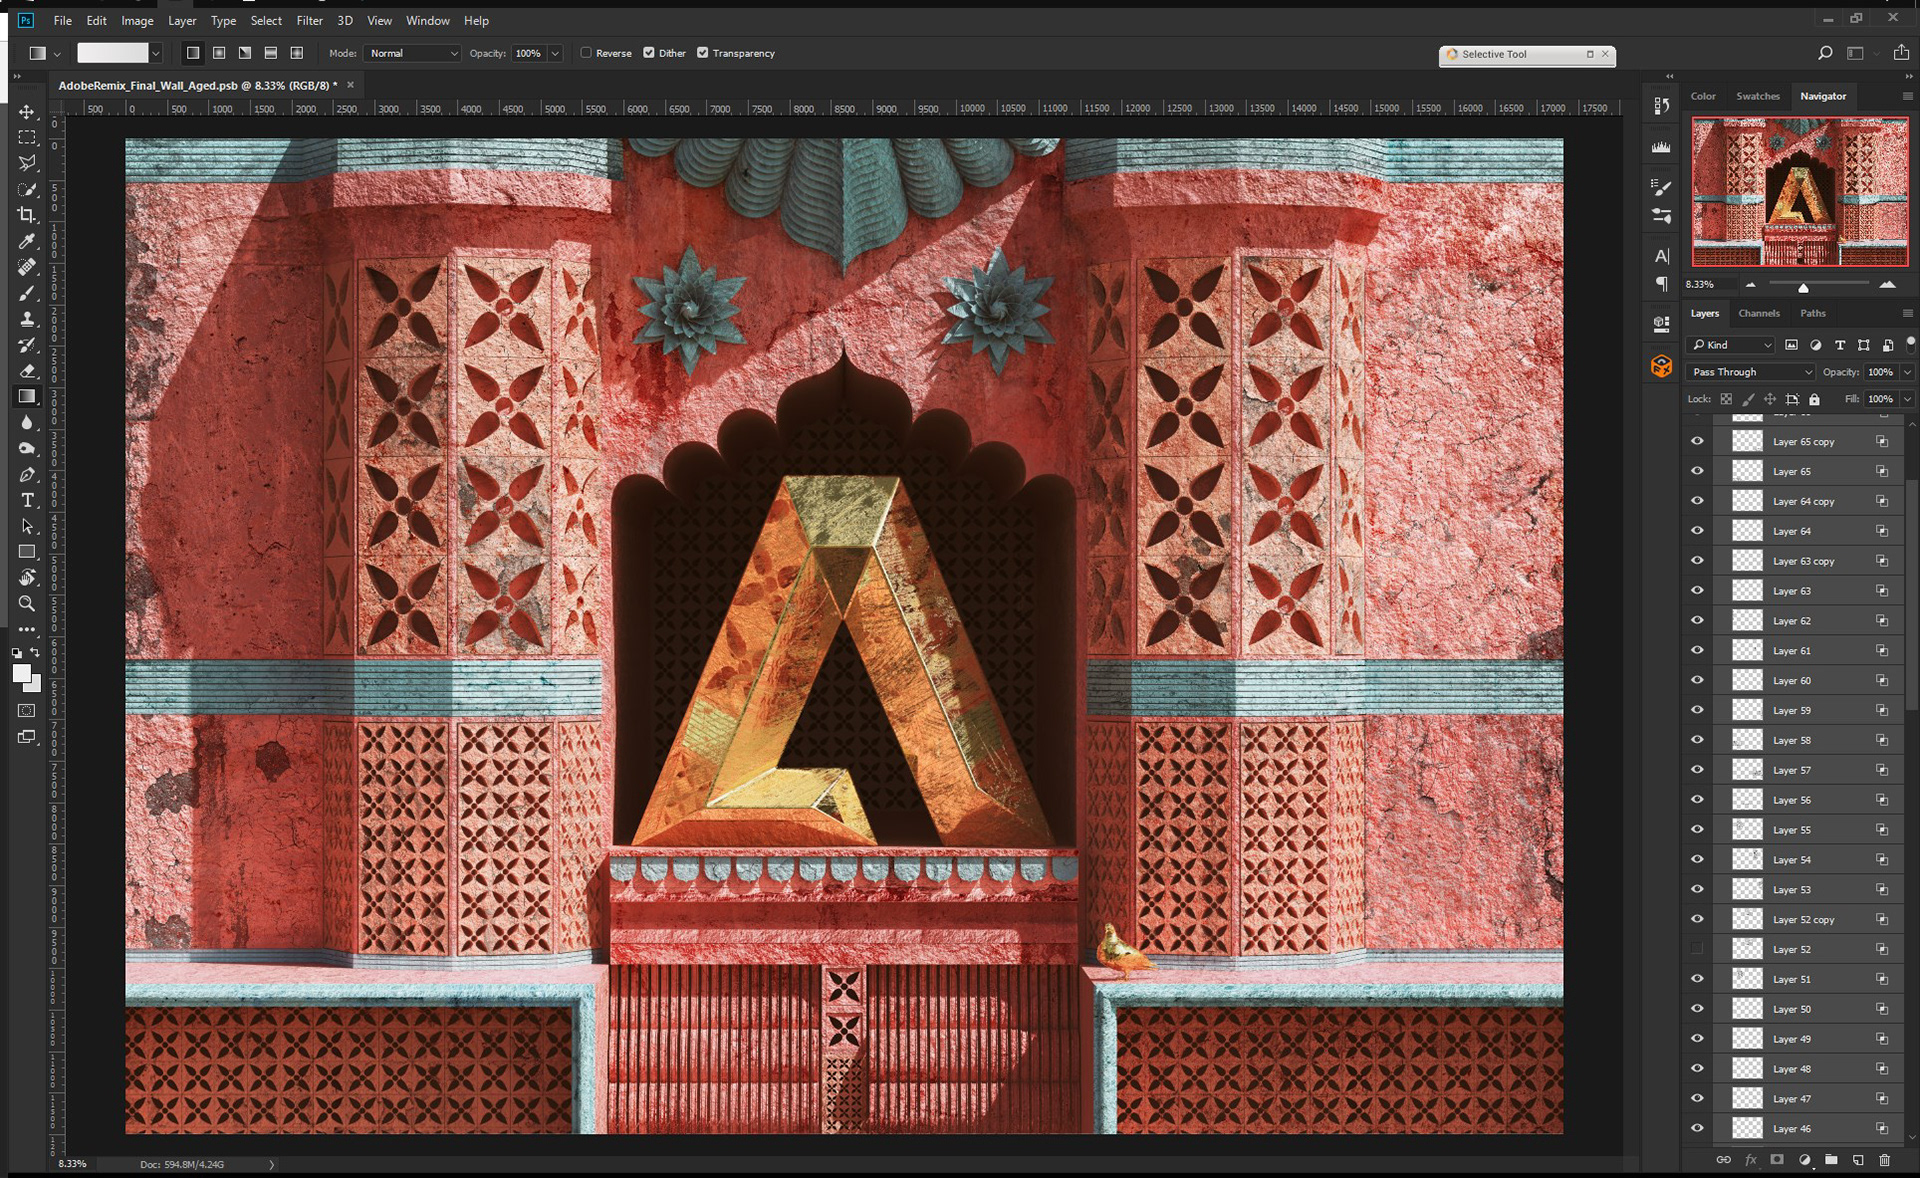Hide Layer 64 visibility eye
Screen dimensions: 1920x1178
[x=1697, y=531]
